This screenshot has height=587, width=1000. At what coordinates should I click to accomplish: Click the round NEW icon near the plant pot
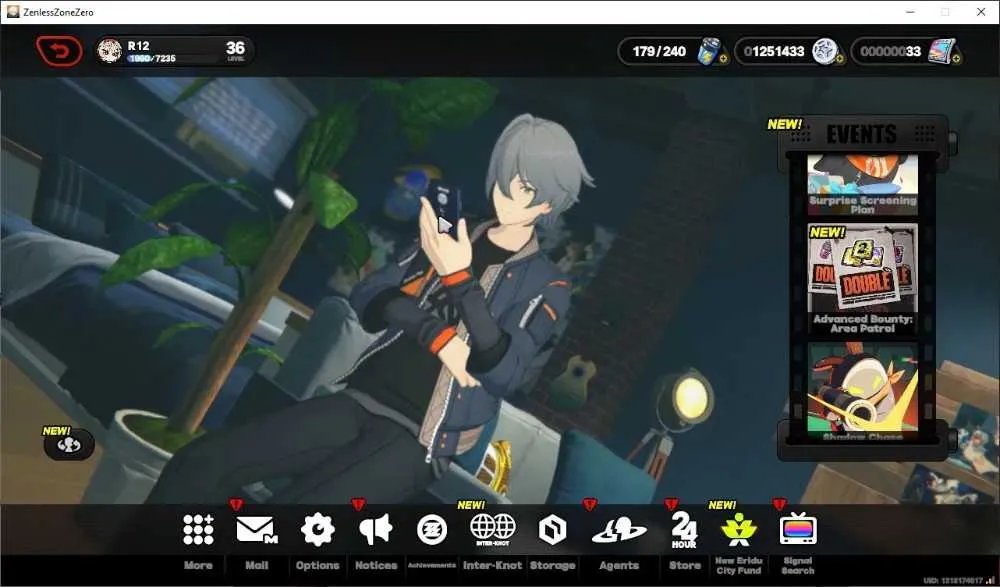point(69,445)
